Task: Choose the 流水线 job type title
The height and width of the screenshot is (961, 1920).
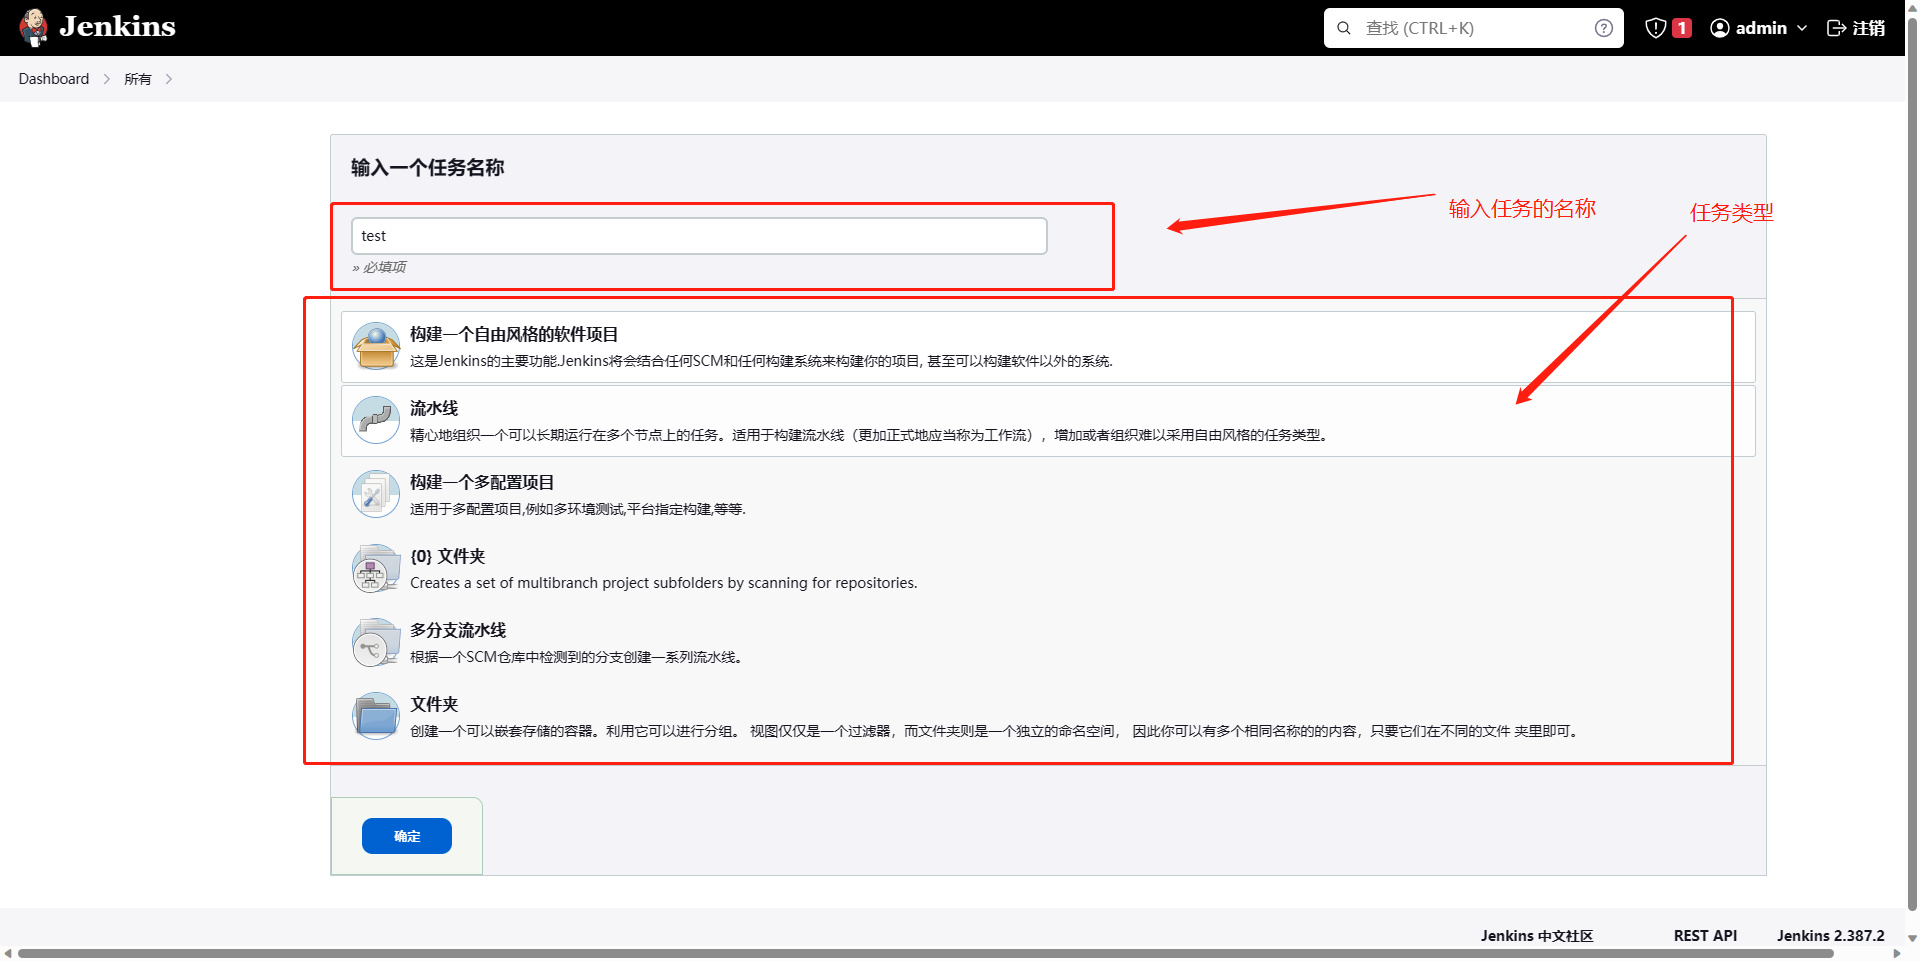Action: point(434,408)
